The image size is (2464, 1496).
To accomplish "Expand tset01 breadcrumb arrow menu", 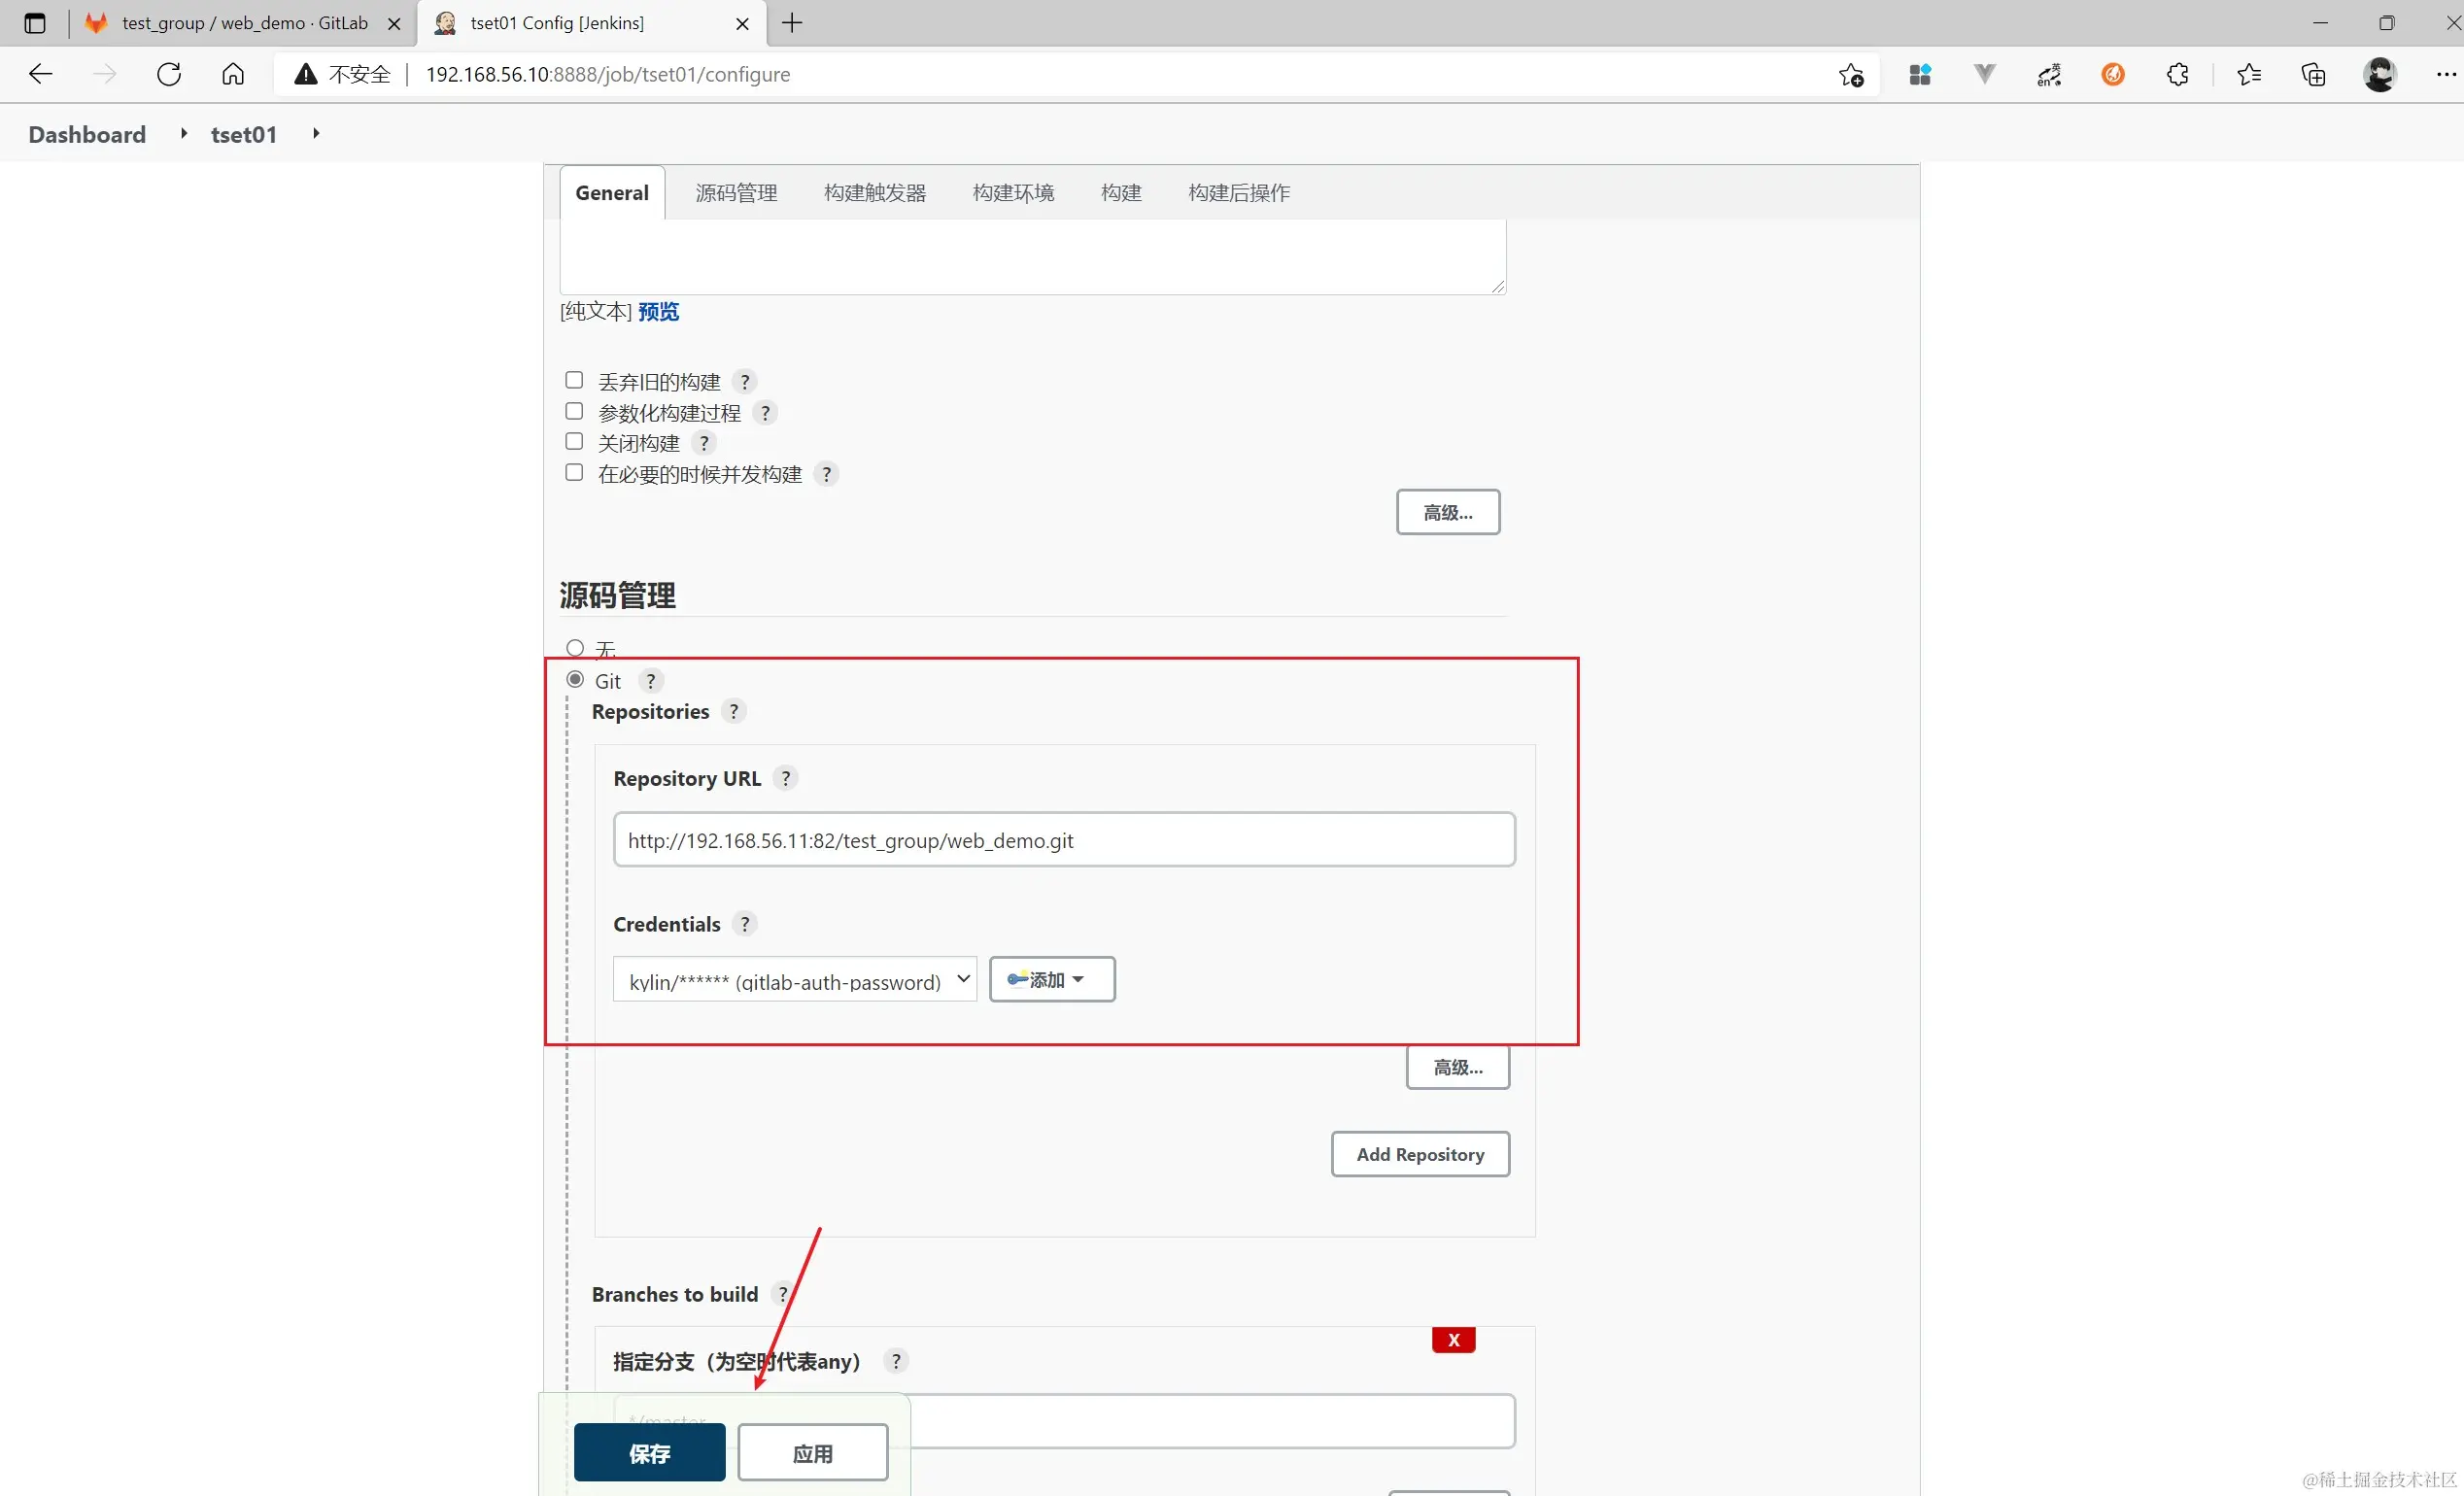I will [x=316, y=133].
